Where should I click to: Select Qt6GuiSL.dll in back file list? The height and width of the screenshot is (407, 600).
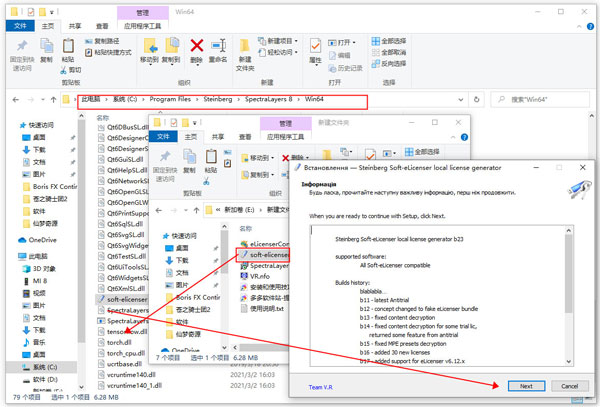[121, 159]
